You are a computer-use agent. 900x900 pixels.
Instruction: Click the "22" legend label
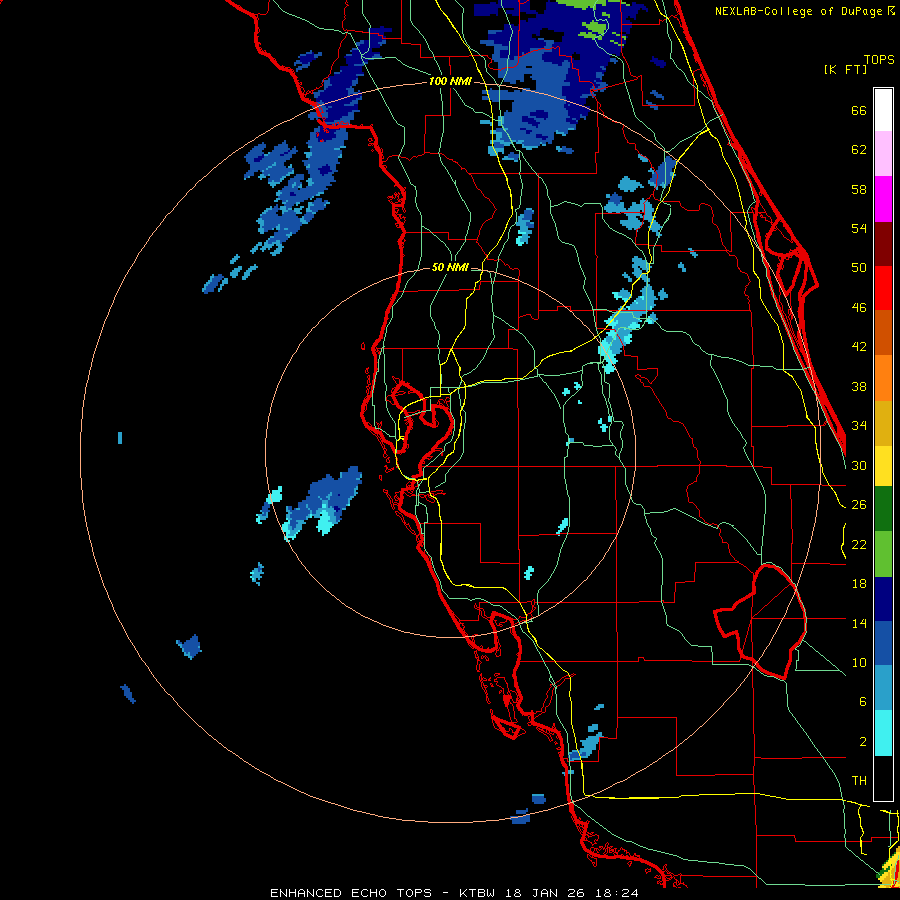pos(859,544)
